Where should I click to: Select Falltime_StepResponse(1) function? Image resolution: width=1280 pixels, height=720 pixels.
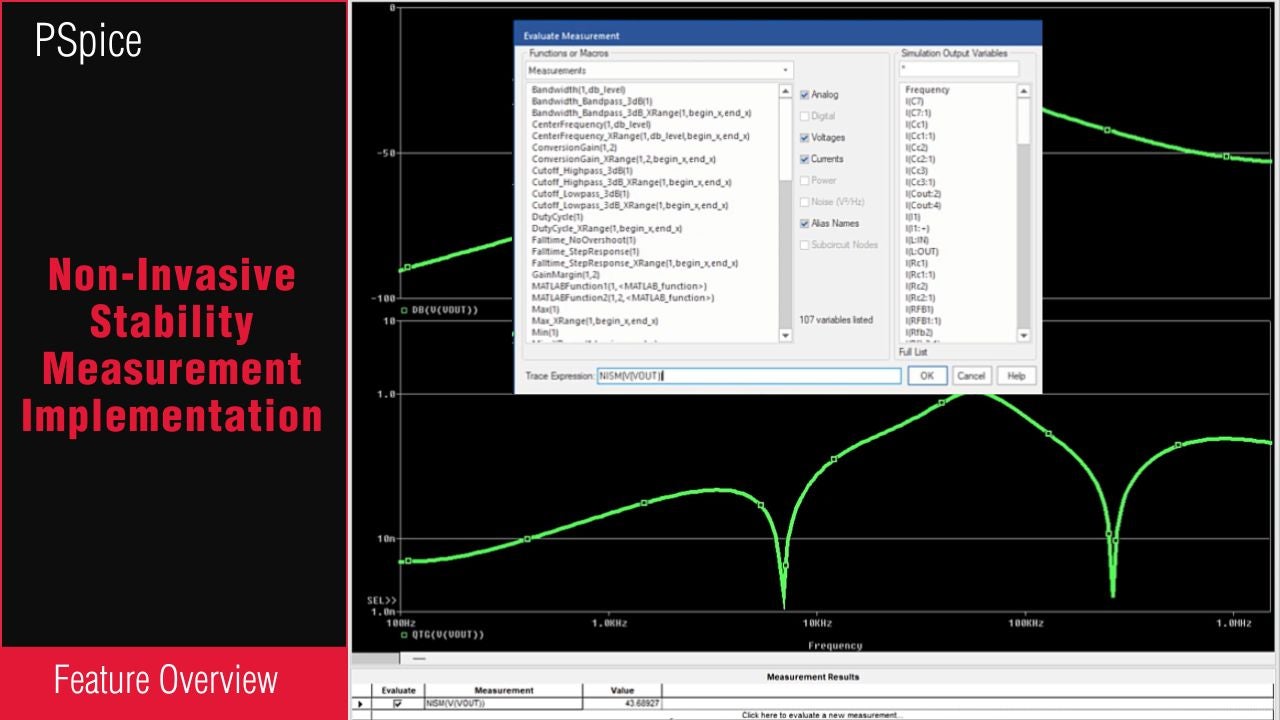(x=585, y=252)
